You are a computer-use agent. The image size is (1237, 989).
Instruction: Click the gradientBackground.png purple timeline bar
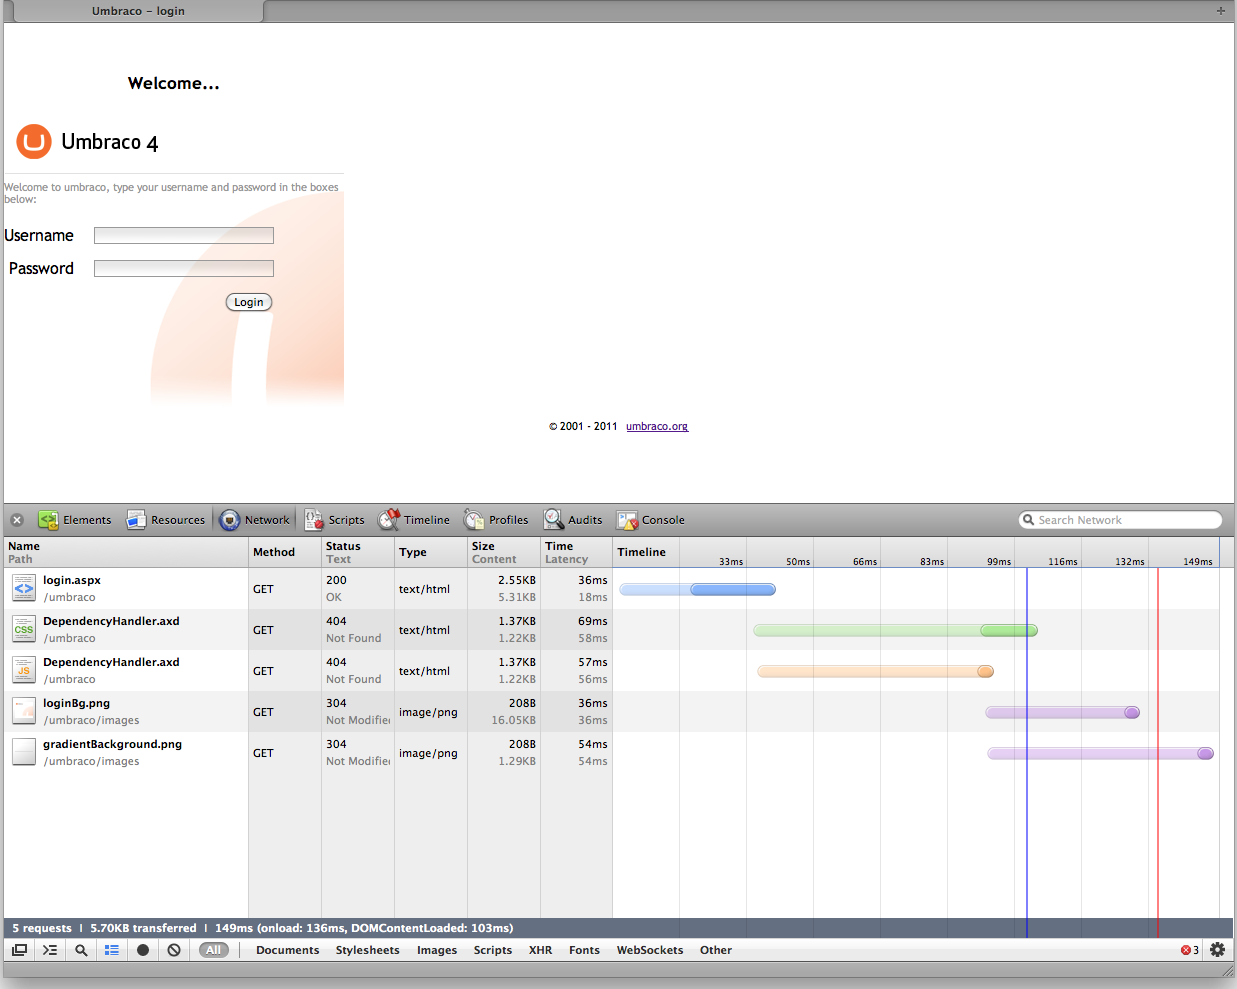tap(1100, 753)
